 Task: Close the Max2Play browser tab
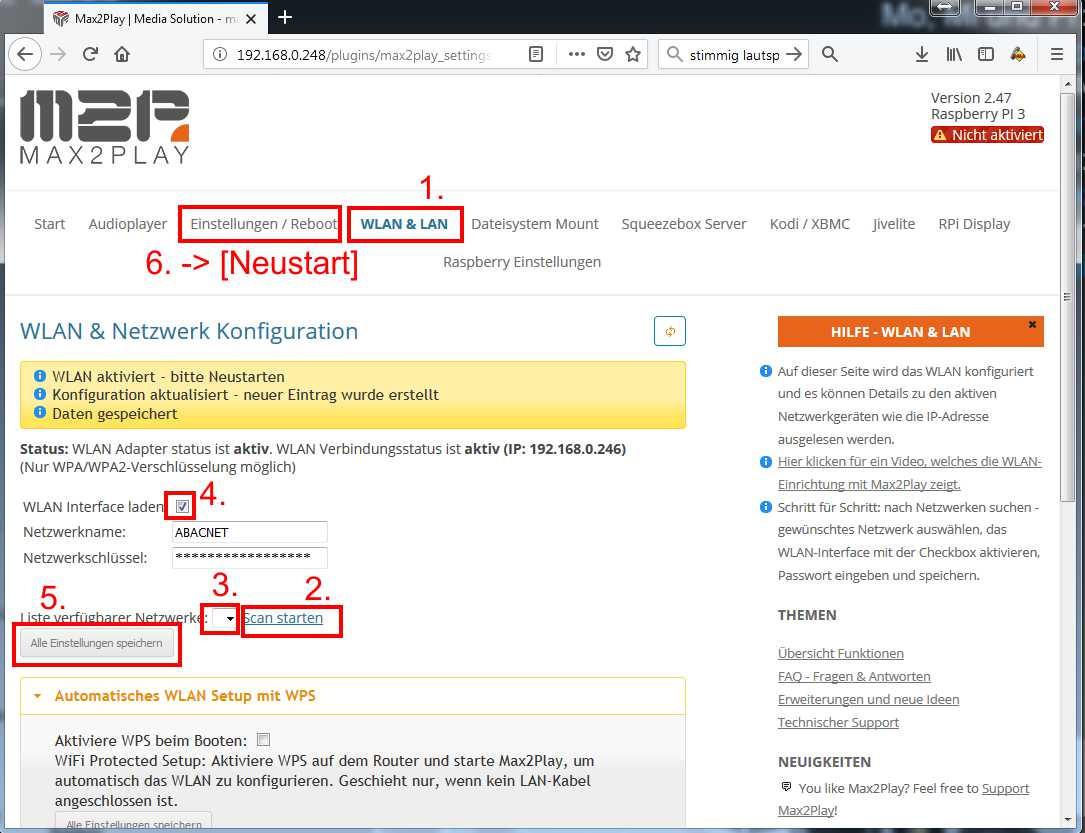[x=251, y=19]
